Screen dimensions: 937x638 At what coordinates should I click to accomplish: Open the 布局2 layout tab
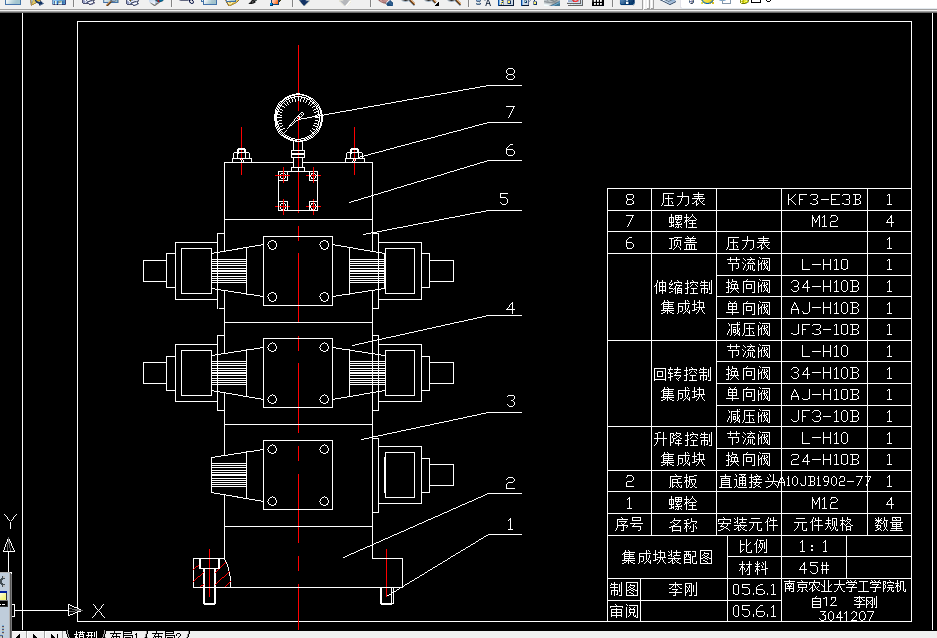pyautogui.click(x=166, y=634)
